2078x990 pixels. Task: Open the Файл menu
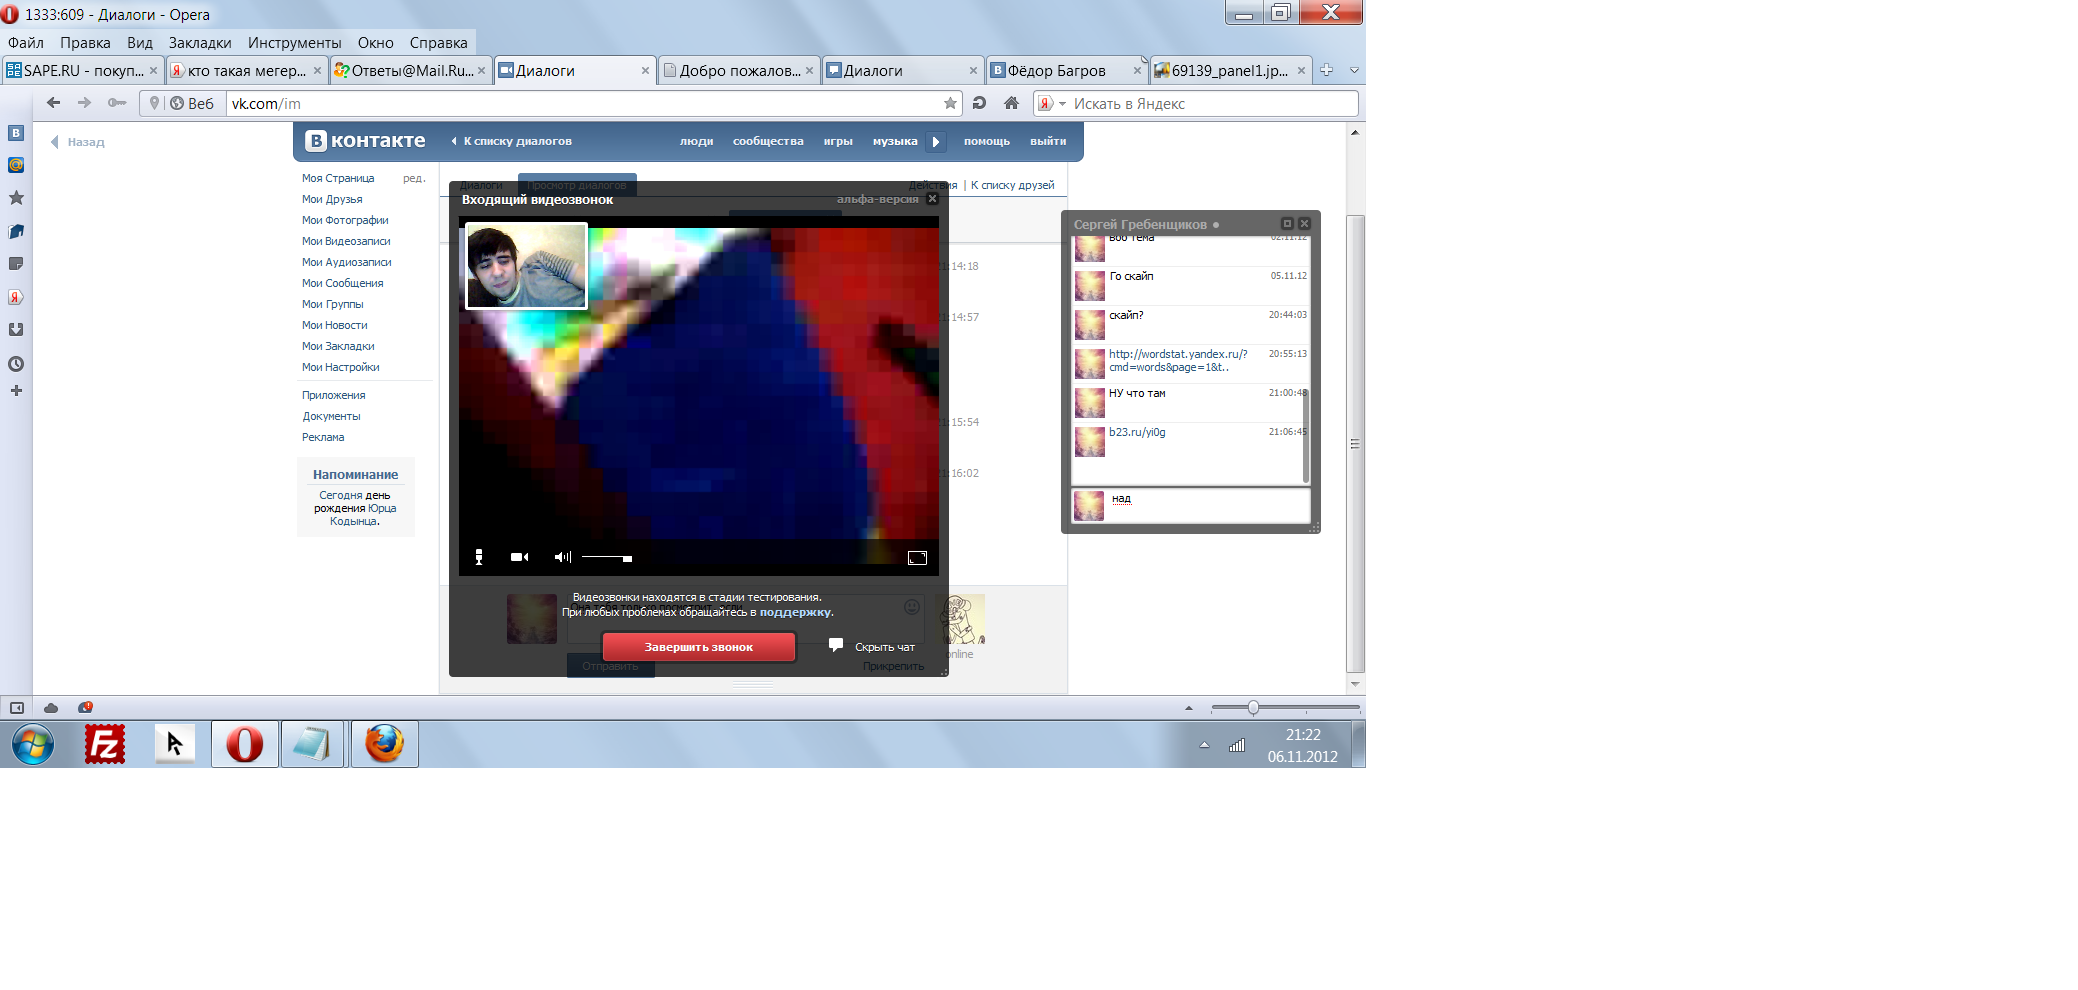(26, 43)
